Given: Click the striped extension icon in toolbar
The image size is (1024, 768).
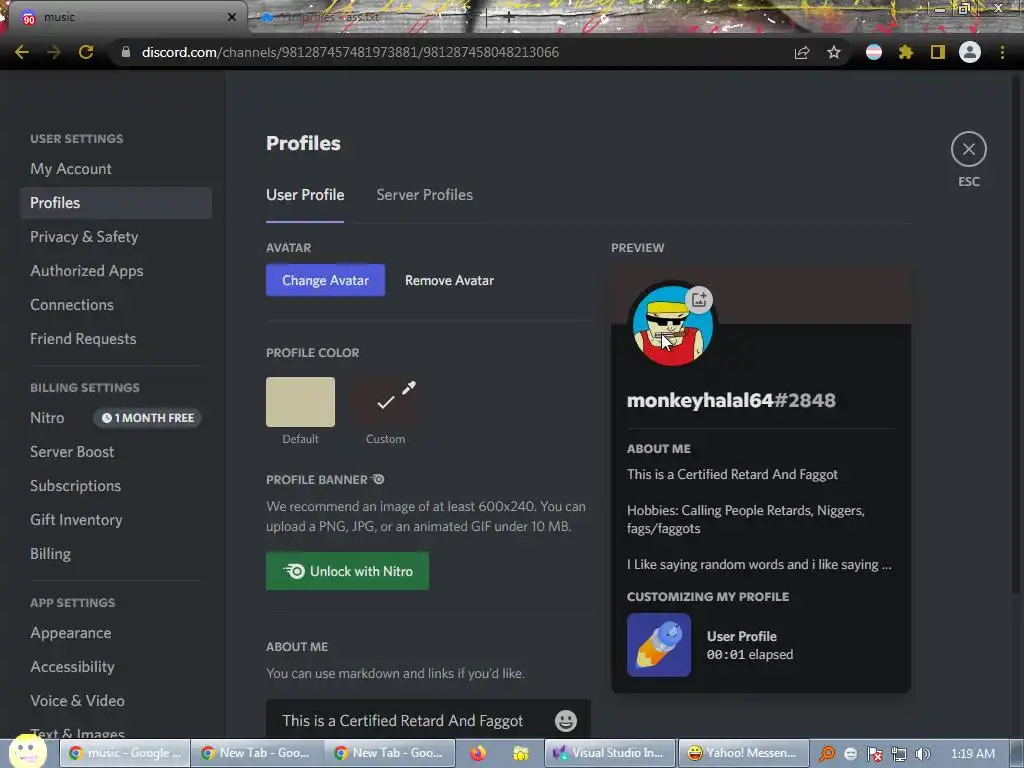Looking at the screenshot, I should [x=874, y=52].
